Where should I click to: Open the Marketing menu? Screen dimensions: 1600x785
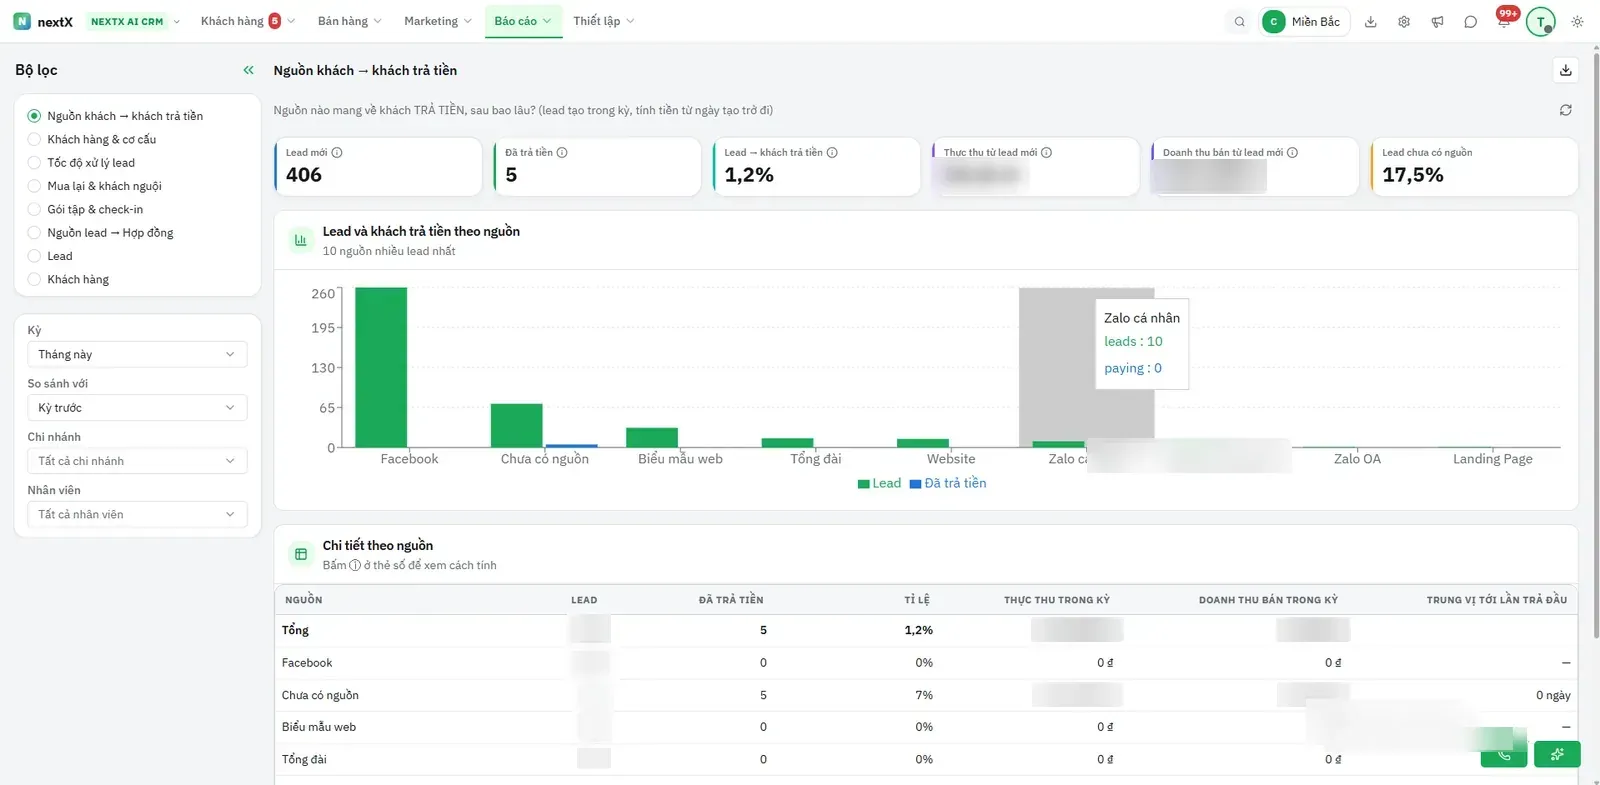pyautogui.click(x=438, y=21)
